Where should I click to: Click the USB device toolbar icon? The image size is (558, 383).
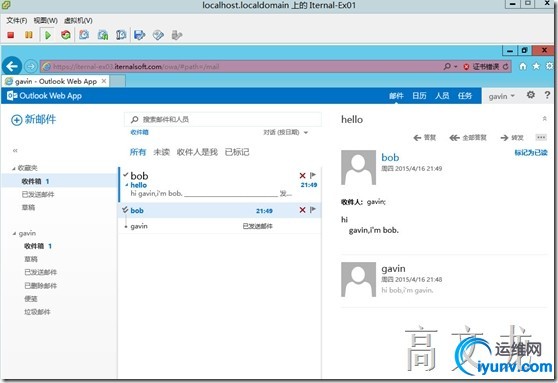pos(177,35)
